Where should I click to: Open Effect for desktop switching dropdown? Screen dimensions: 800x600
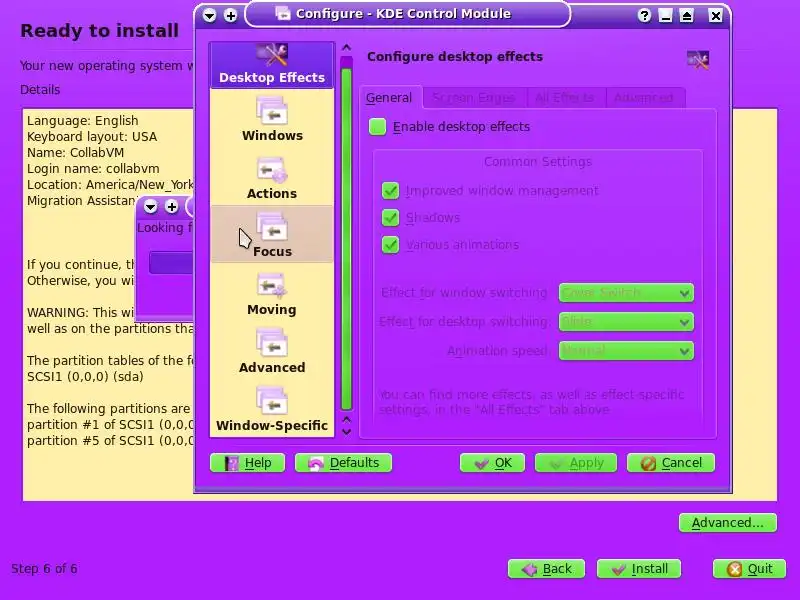[x=626, y=322]
